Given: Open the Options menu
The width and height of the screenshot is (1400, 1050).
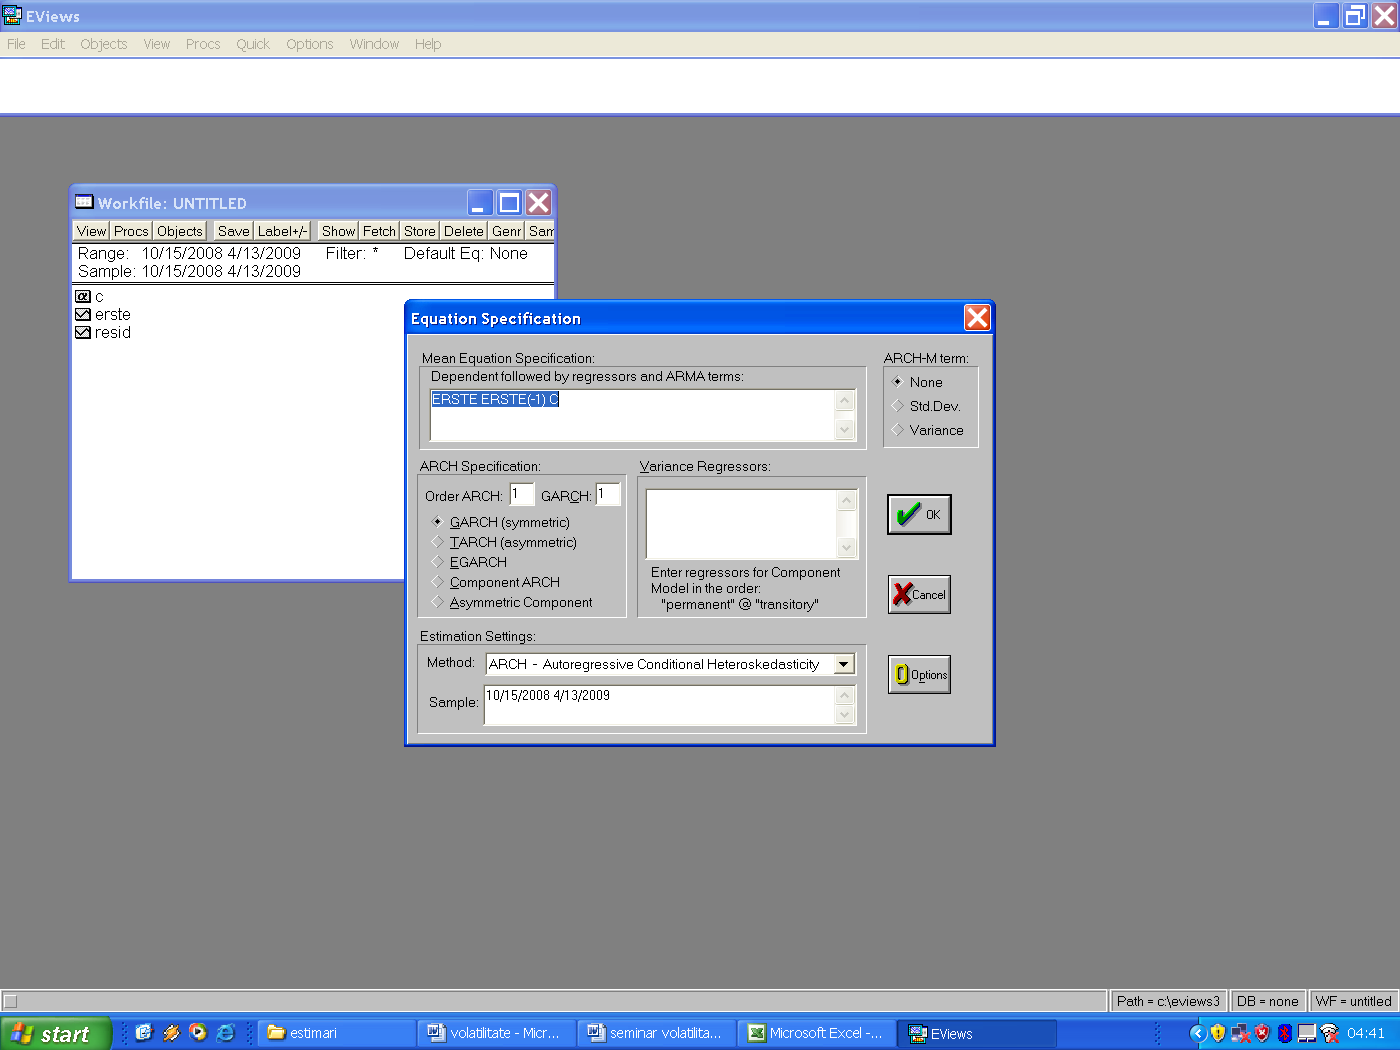Looking at the screenshot, I should pos(310,44).
